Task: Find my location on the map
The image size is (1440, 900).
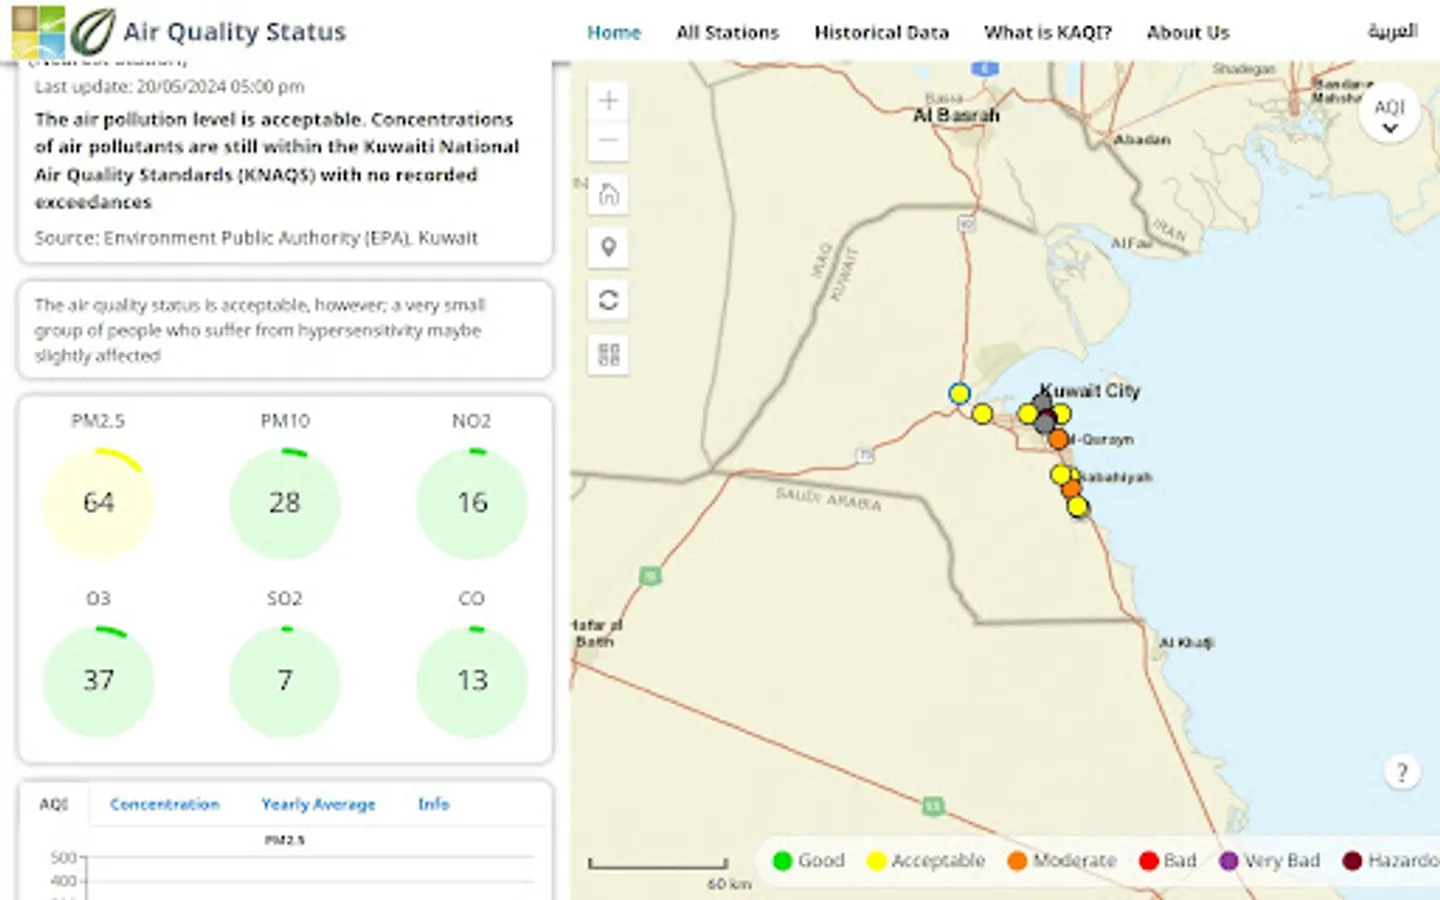Action: (608, 247)
